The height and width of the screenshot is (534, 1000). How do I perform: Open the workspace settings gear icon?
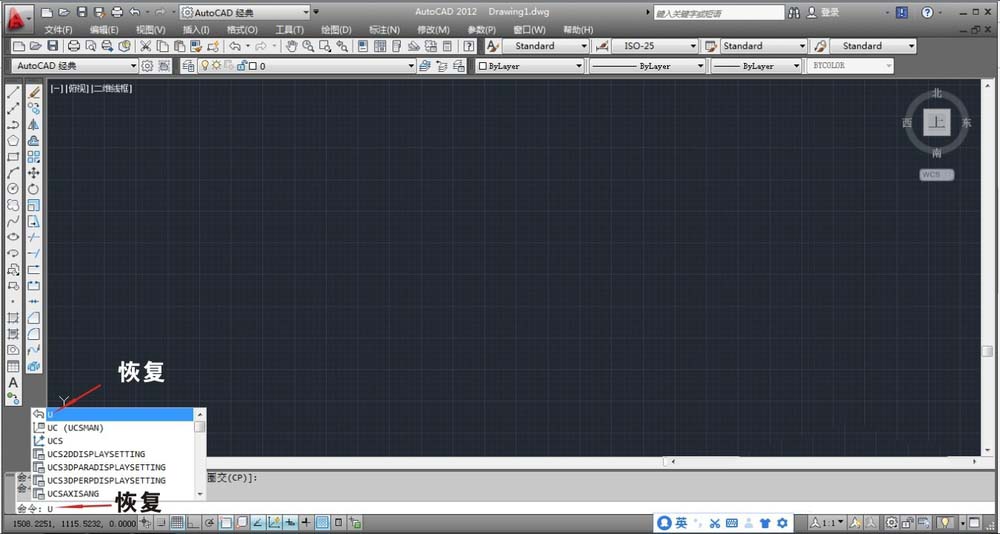pos(147,66)
